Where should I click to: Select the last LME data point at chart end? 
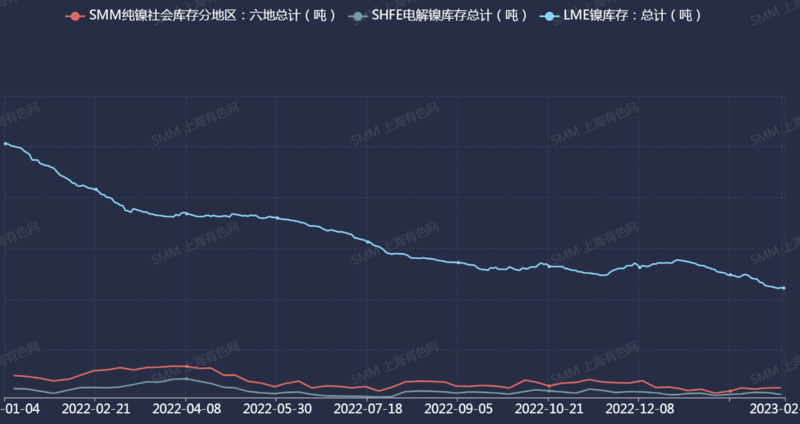(x=784, y=288)
